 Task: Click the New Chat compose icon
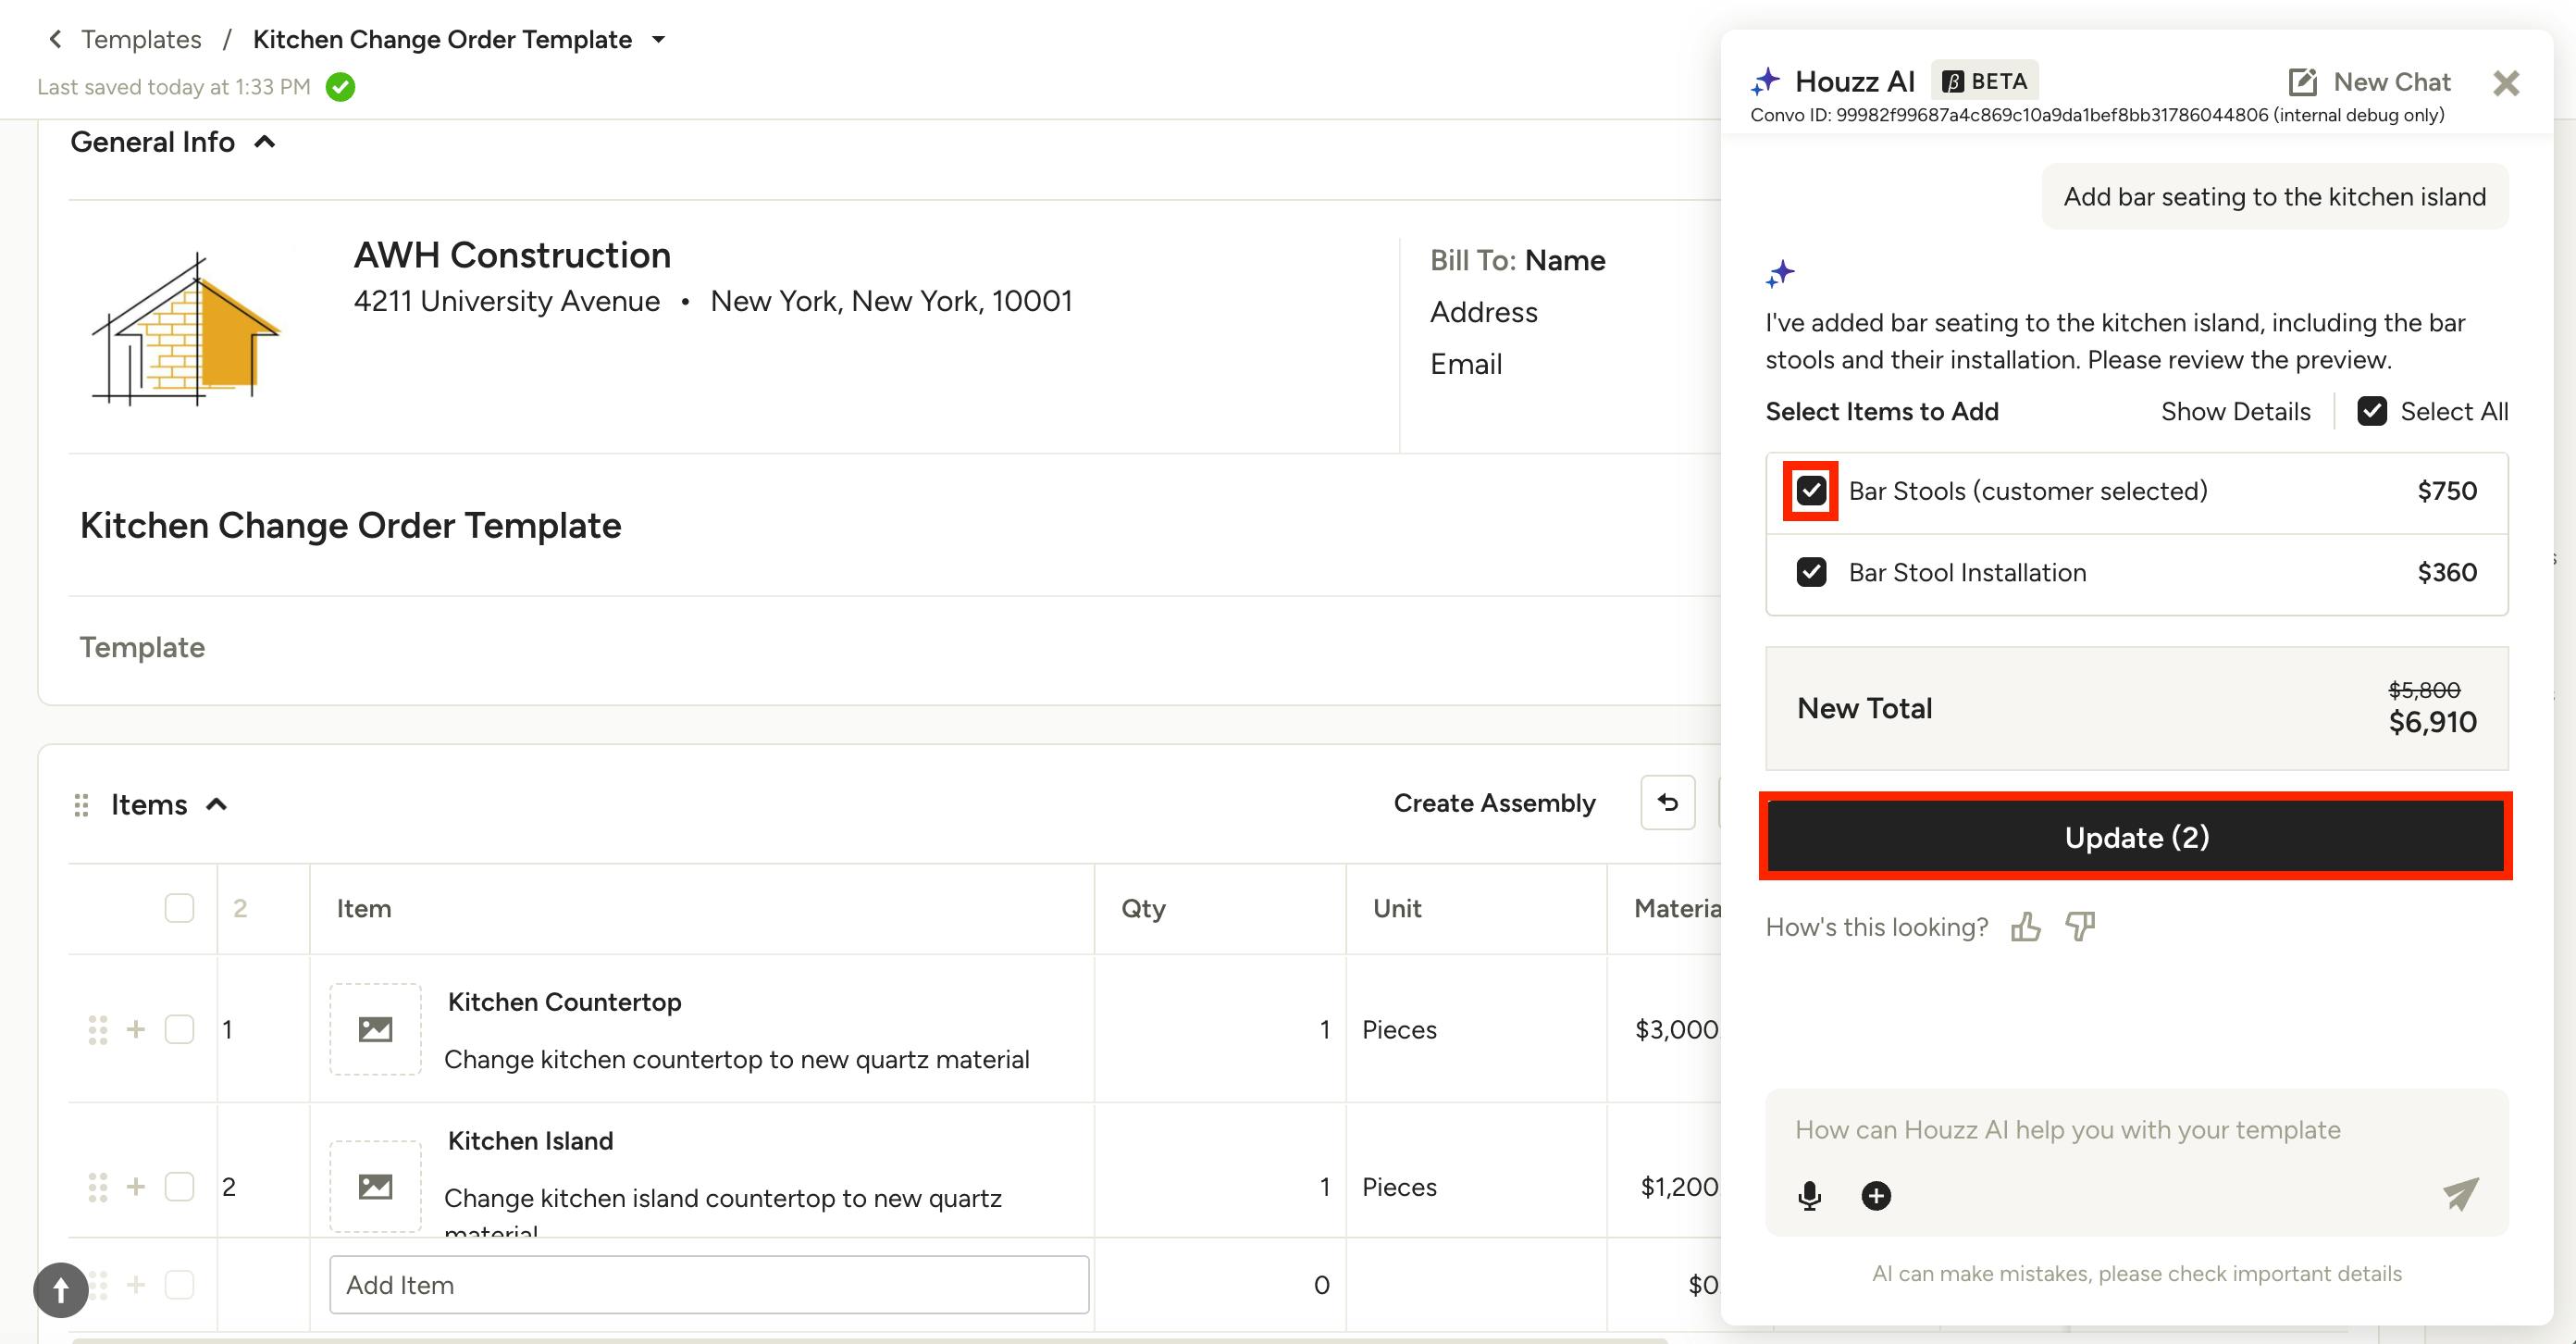click(2302, 82)
